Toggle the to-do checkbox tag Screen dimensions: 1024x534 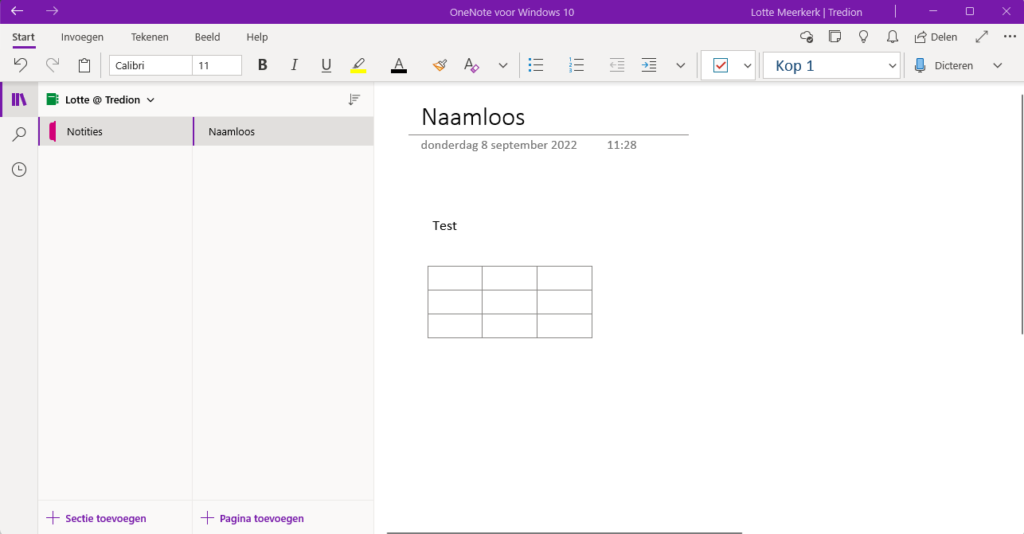[720, 65]
